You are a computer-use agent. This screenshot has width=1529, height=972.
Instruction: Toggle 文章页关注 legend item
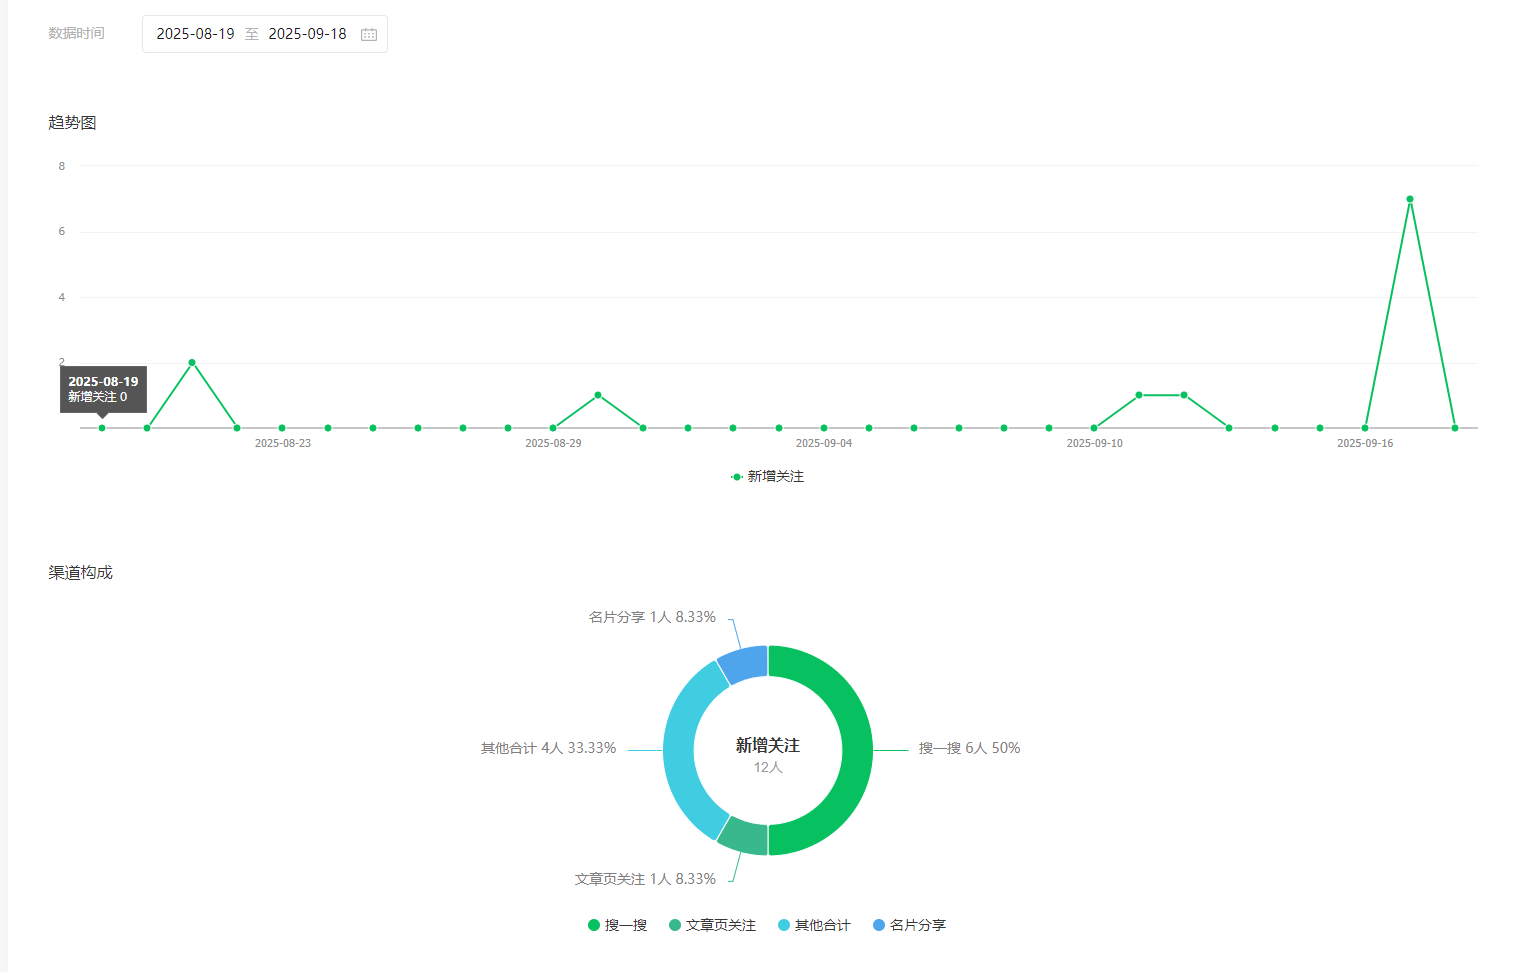click(712, 925)
